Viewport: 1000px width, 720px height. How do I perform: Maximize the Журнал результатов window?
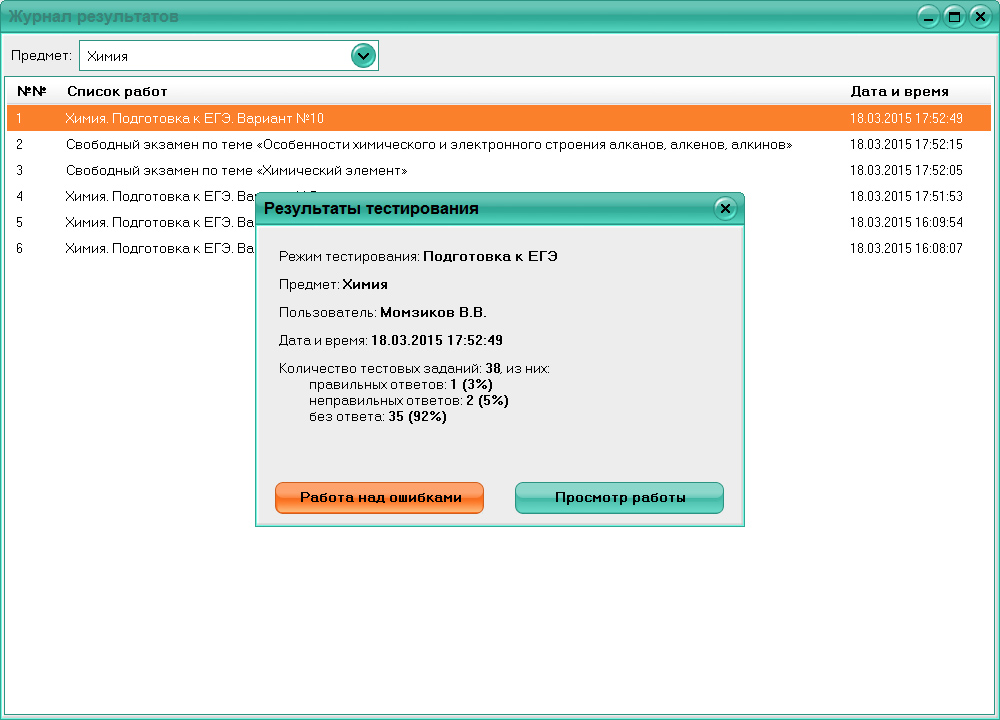coord(953,15)
